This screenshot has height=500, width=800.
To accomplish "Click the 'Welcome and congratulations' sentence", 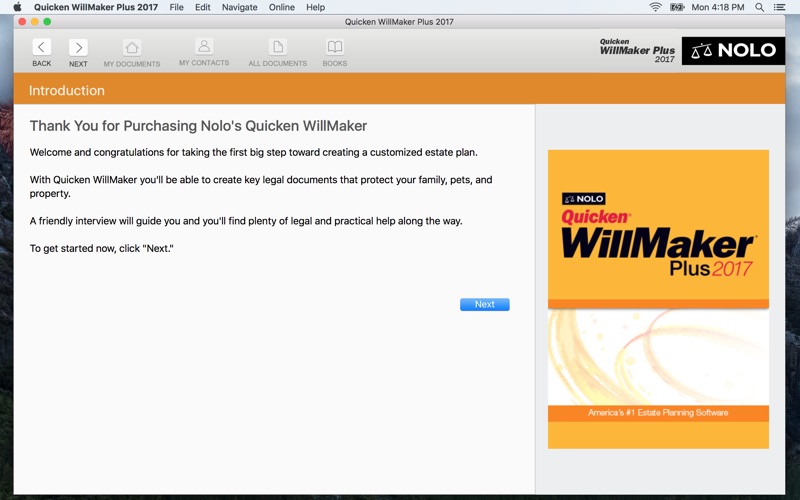I will click(254, 152).
